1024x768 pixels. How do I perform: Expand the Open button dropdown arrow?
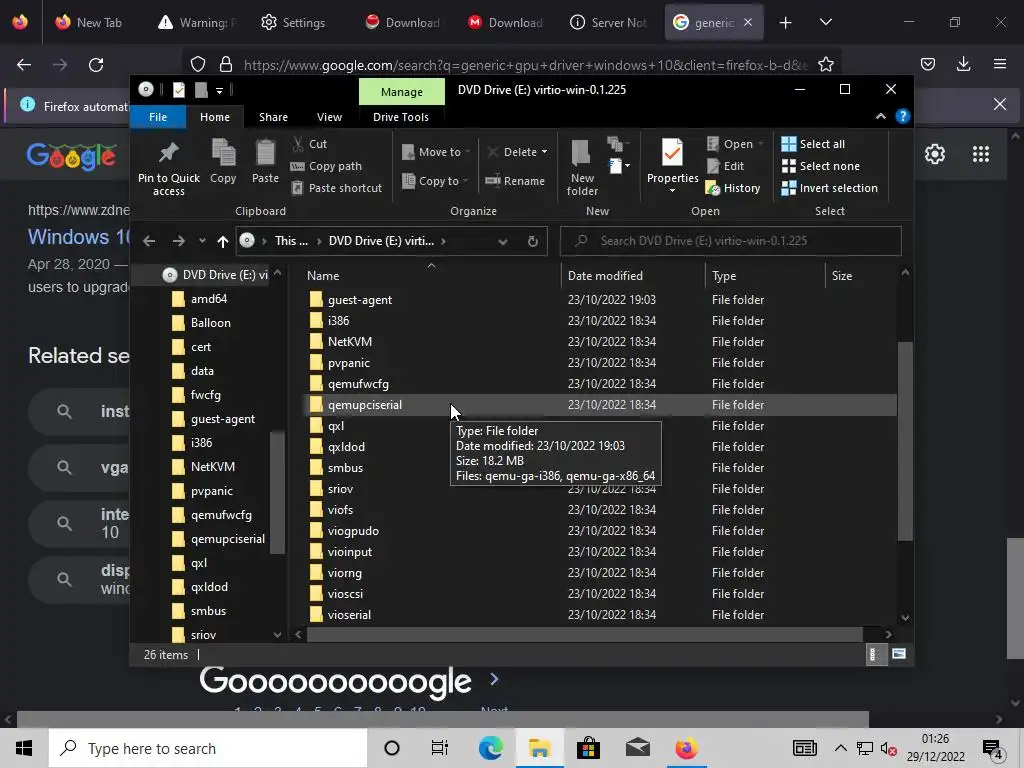pos(761,144)
